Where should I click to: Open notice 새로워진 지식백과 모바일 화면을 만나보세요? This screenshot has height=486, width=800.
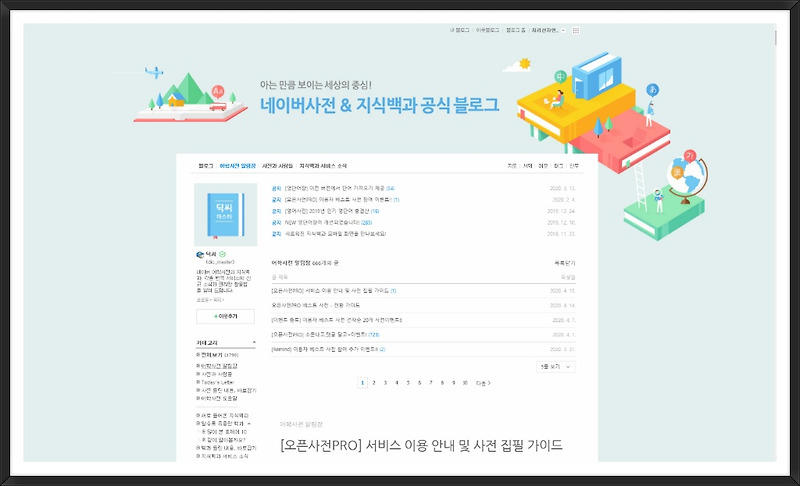click(335, 234)
